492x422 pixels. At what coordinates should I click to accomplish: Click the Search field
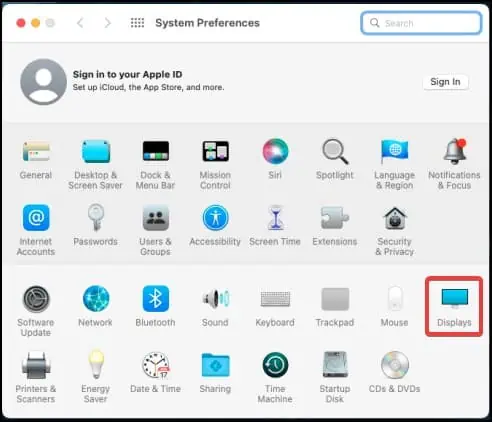coord(421,23)
